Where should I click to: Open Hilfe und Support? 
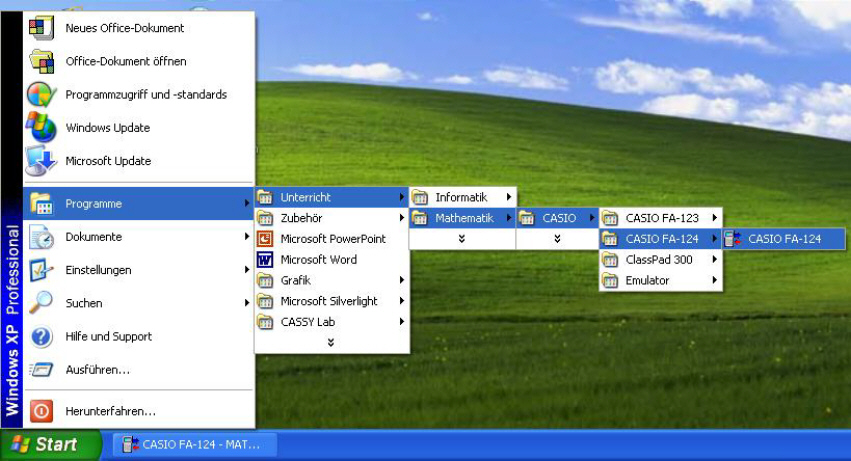click(x=139, y=337)
